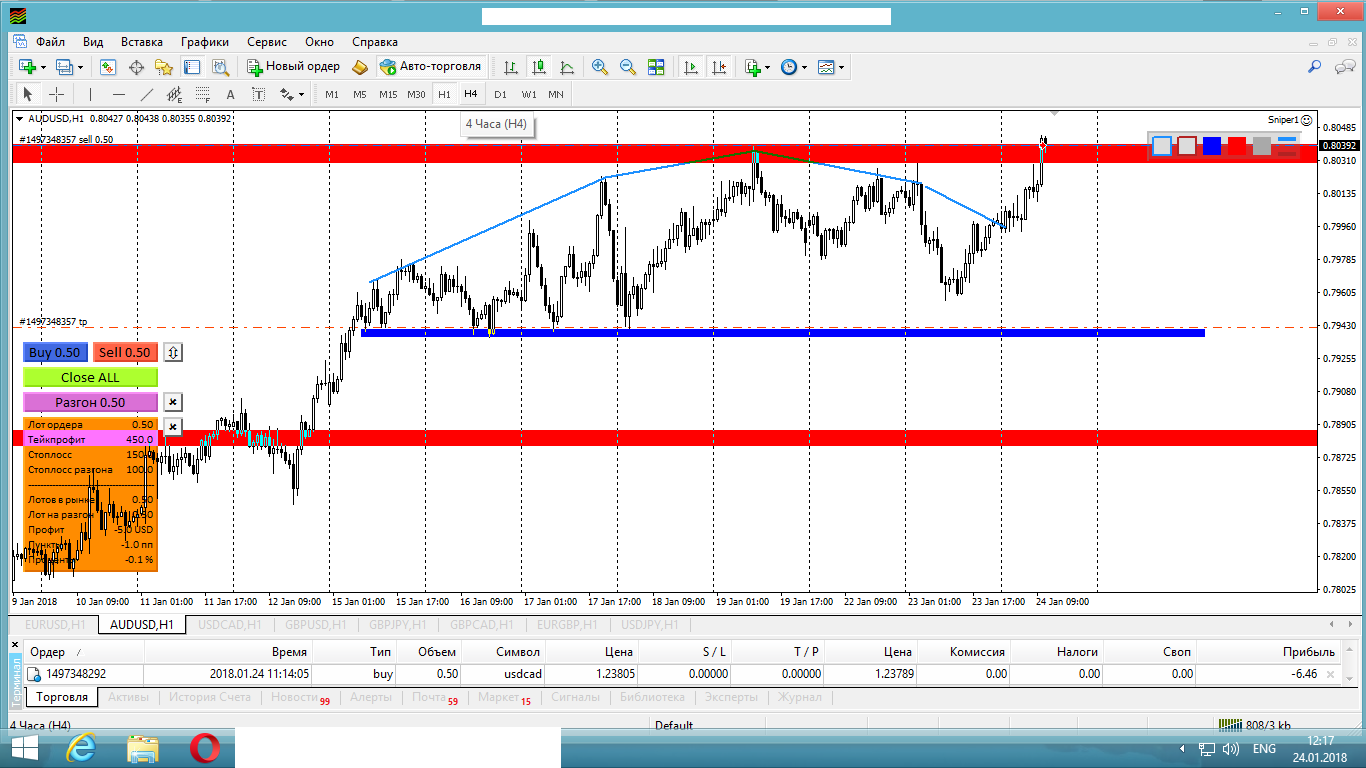Image resolution: width=1366 pixels, height=768 pixels.
Task: Open Internet Explorer from the taskbar
Action: (x=81, y=748)
